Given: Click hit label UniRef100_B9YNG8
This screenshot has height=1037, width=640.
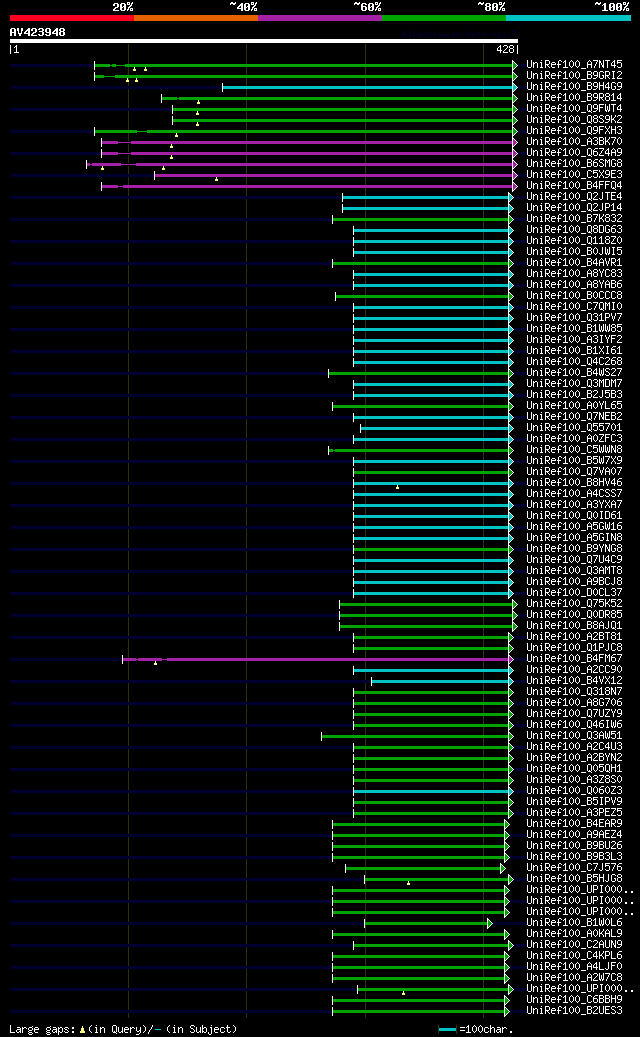Looking at the screenshot, I should pos(574,548).
